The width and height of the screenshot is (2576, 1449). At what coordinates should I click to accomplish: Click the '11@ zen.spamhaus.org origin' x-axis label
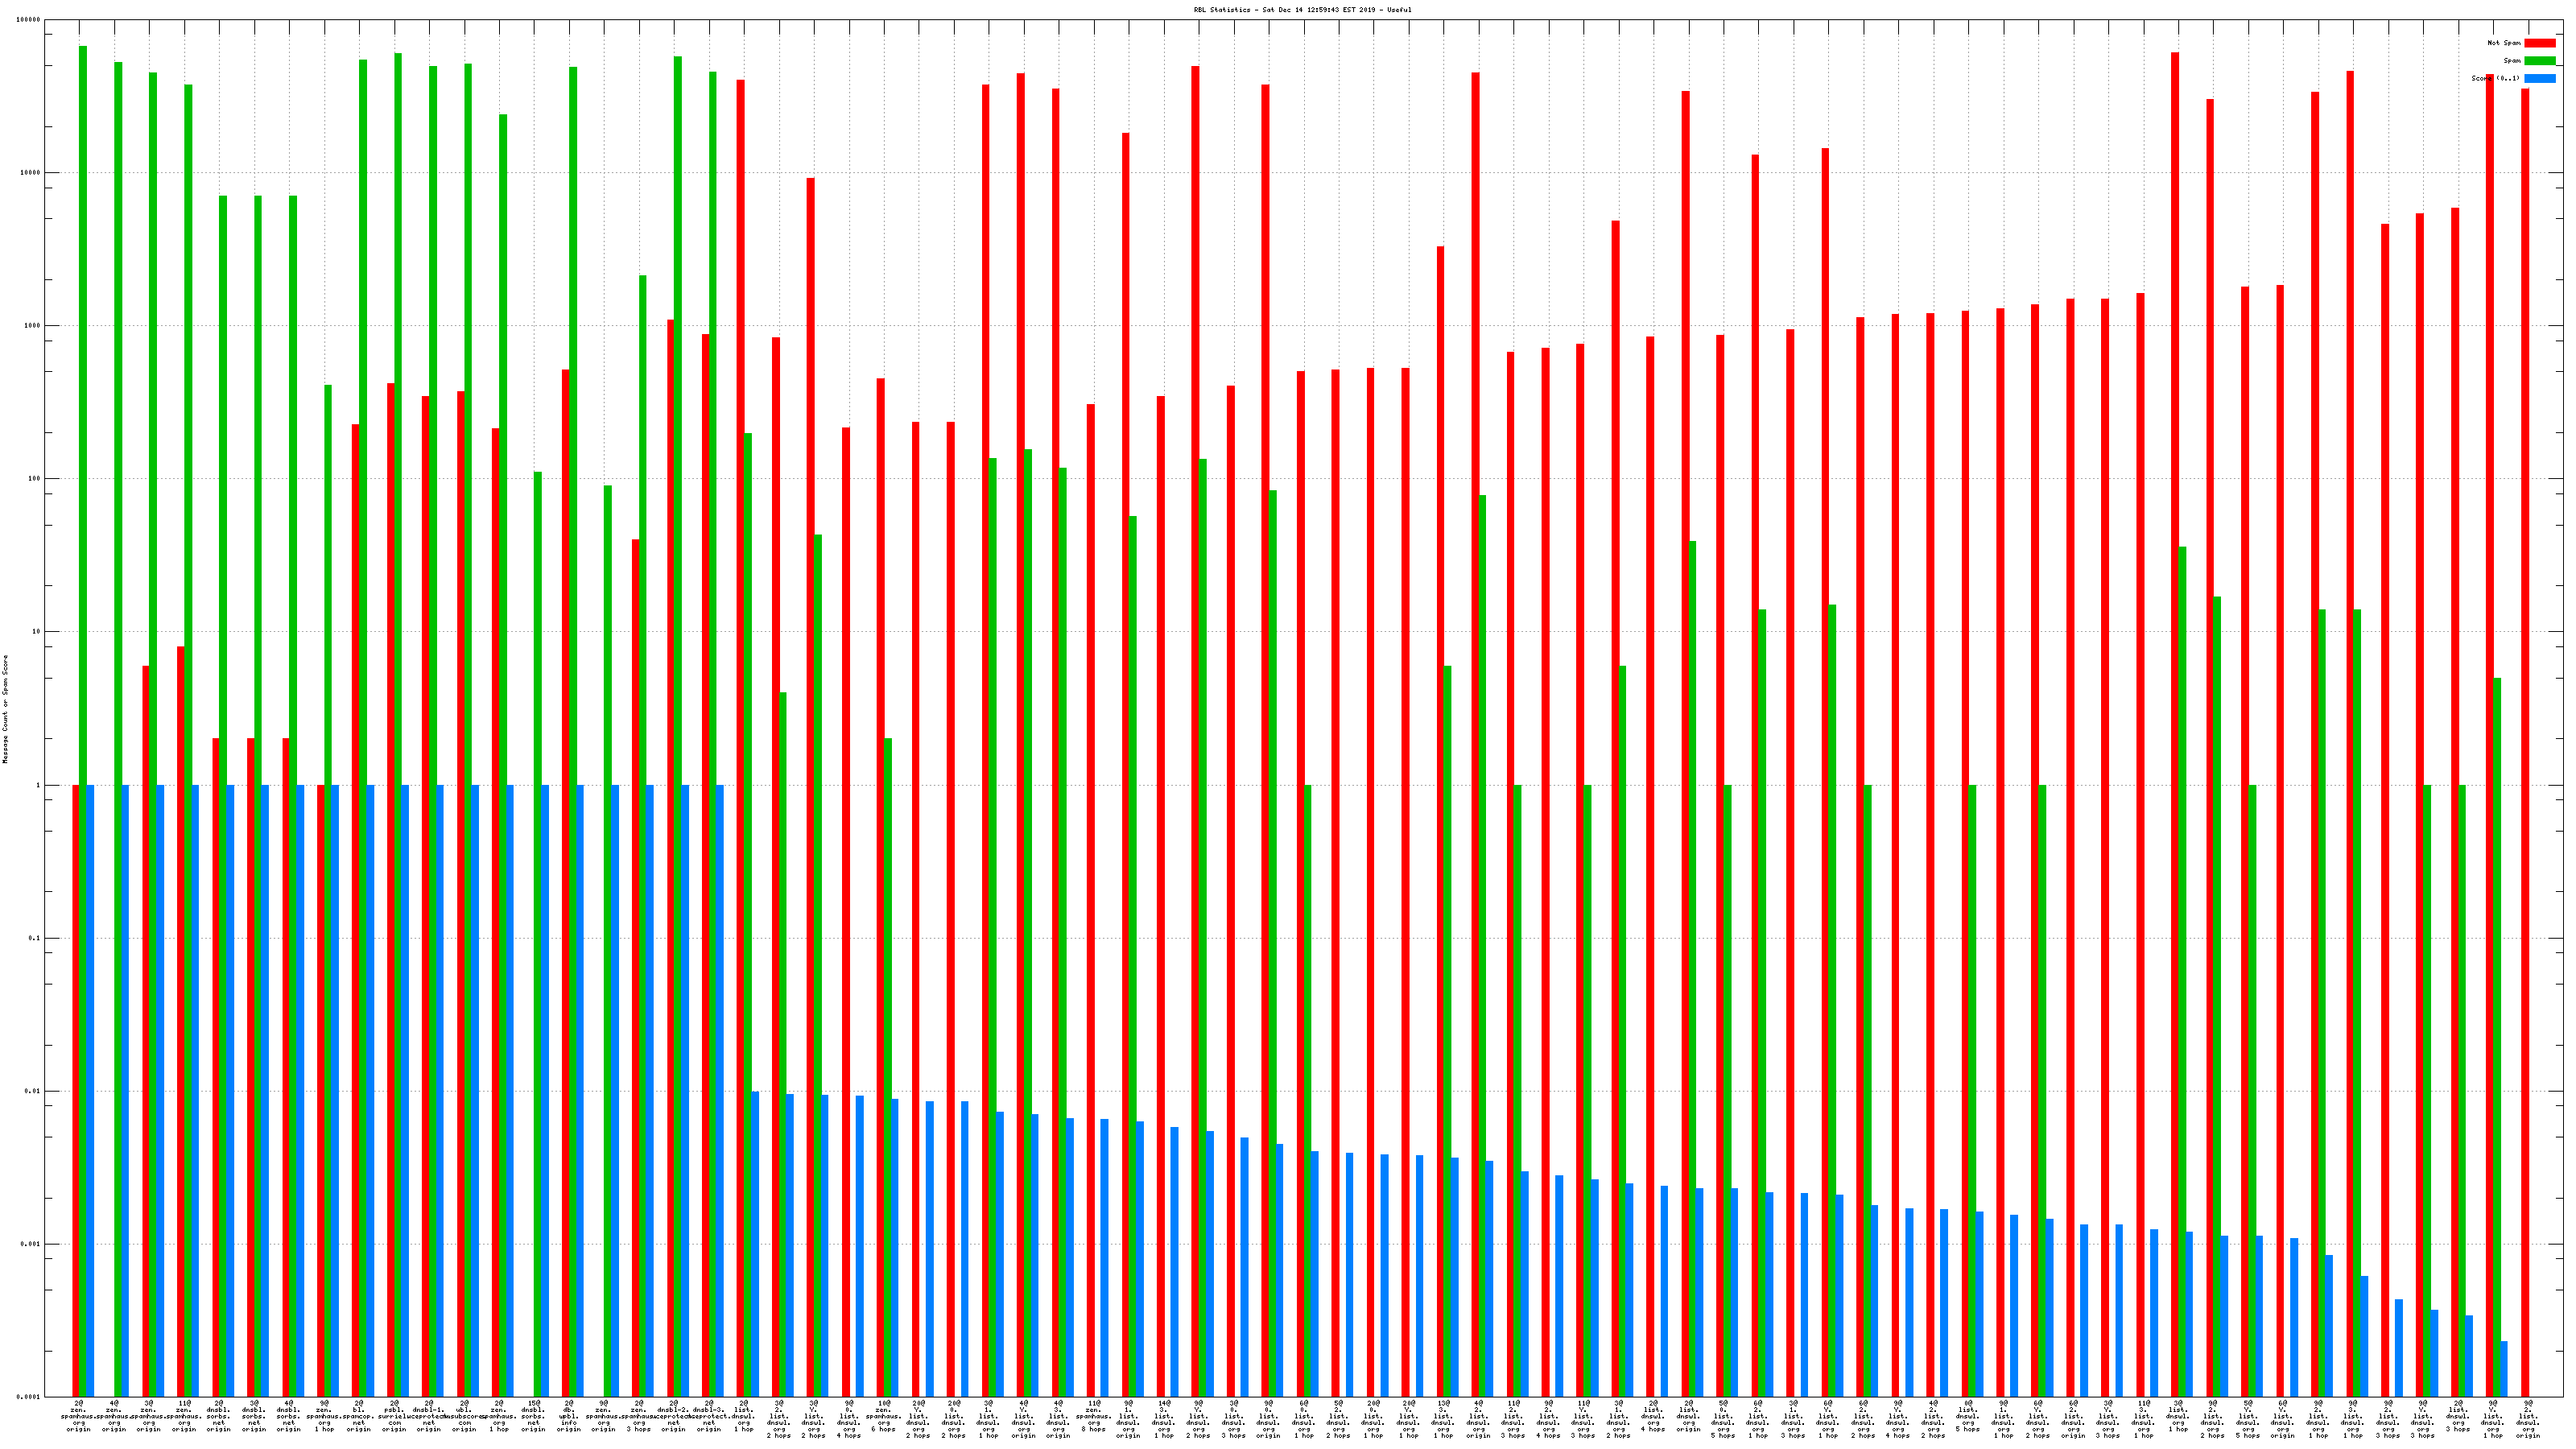point(184,1416)
